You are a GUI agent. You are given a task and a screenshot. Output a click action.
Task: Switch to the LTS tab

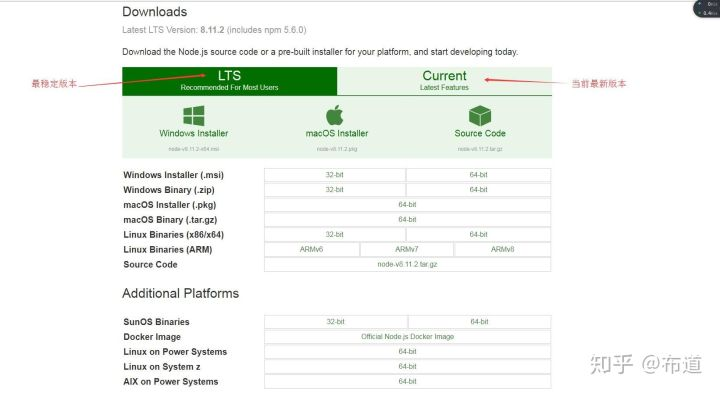coord(230,81)
